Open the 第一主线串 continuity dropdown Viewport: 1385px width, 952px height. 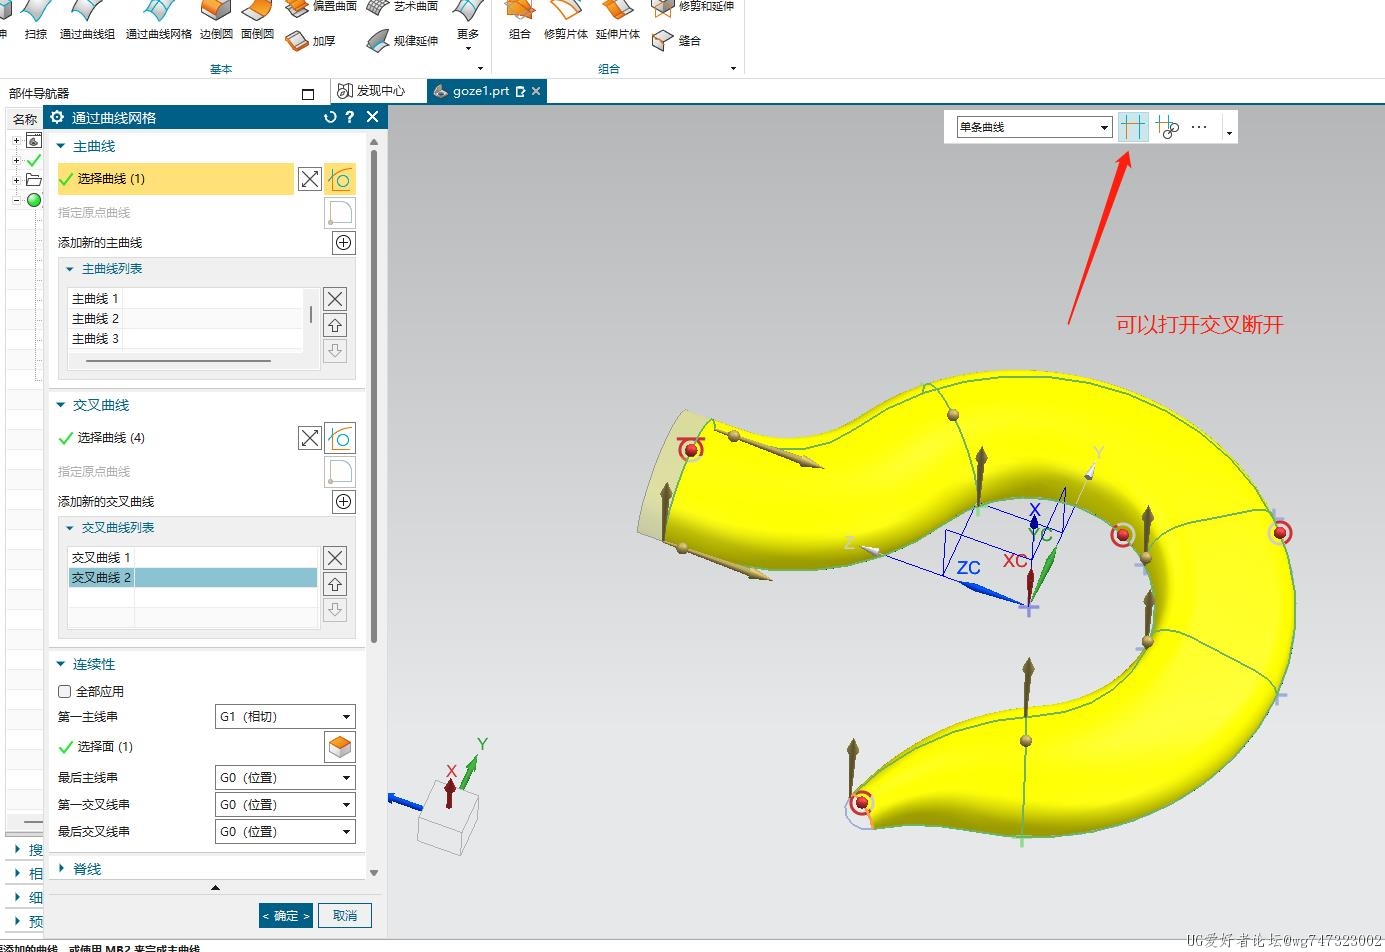[285, 717]
